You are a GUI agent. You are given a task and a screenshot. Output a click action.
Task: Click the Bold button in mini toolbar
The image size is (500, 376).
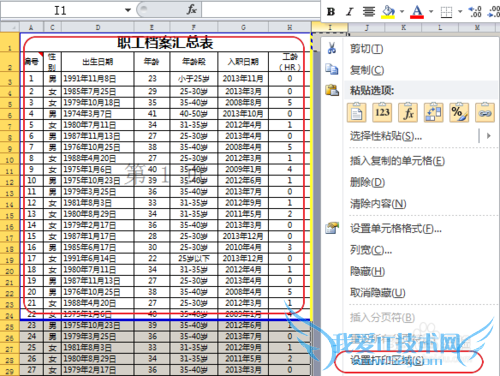[x=331, y=12]
